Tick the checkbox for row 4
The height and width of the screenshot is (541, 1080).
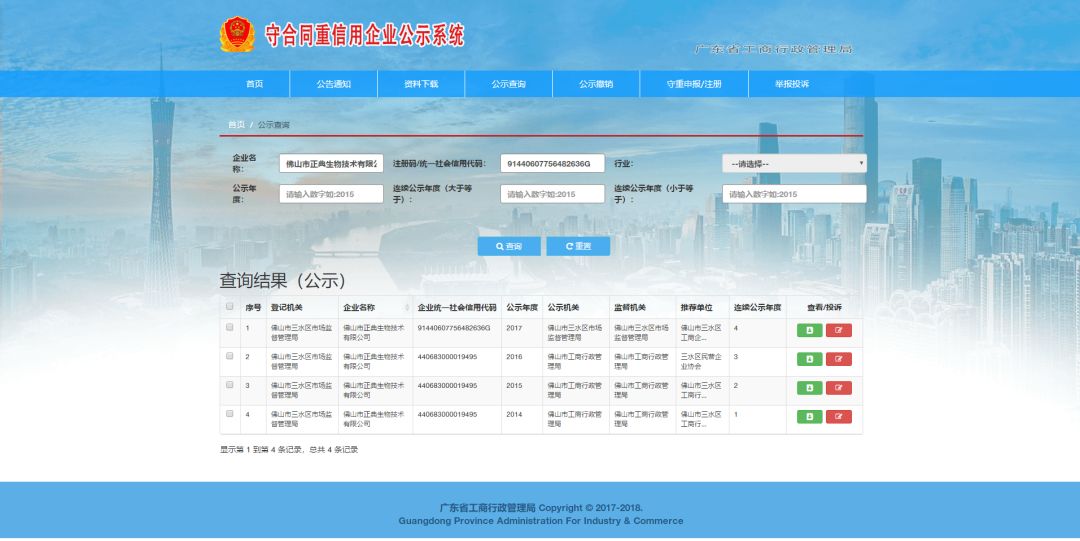229,414
